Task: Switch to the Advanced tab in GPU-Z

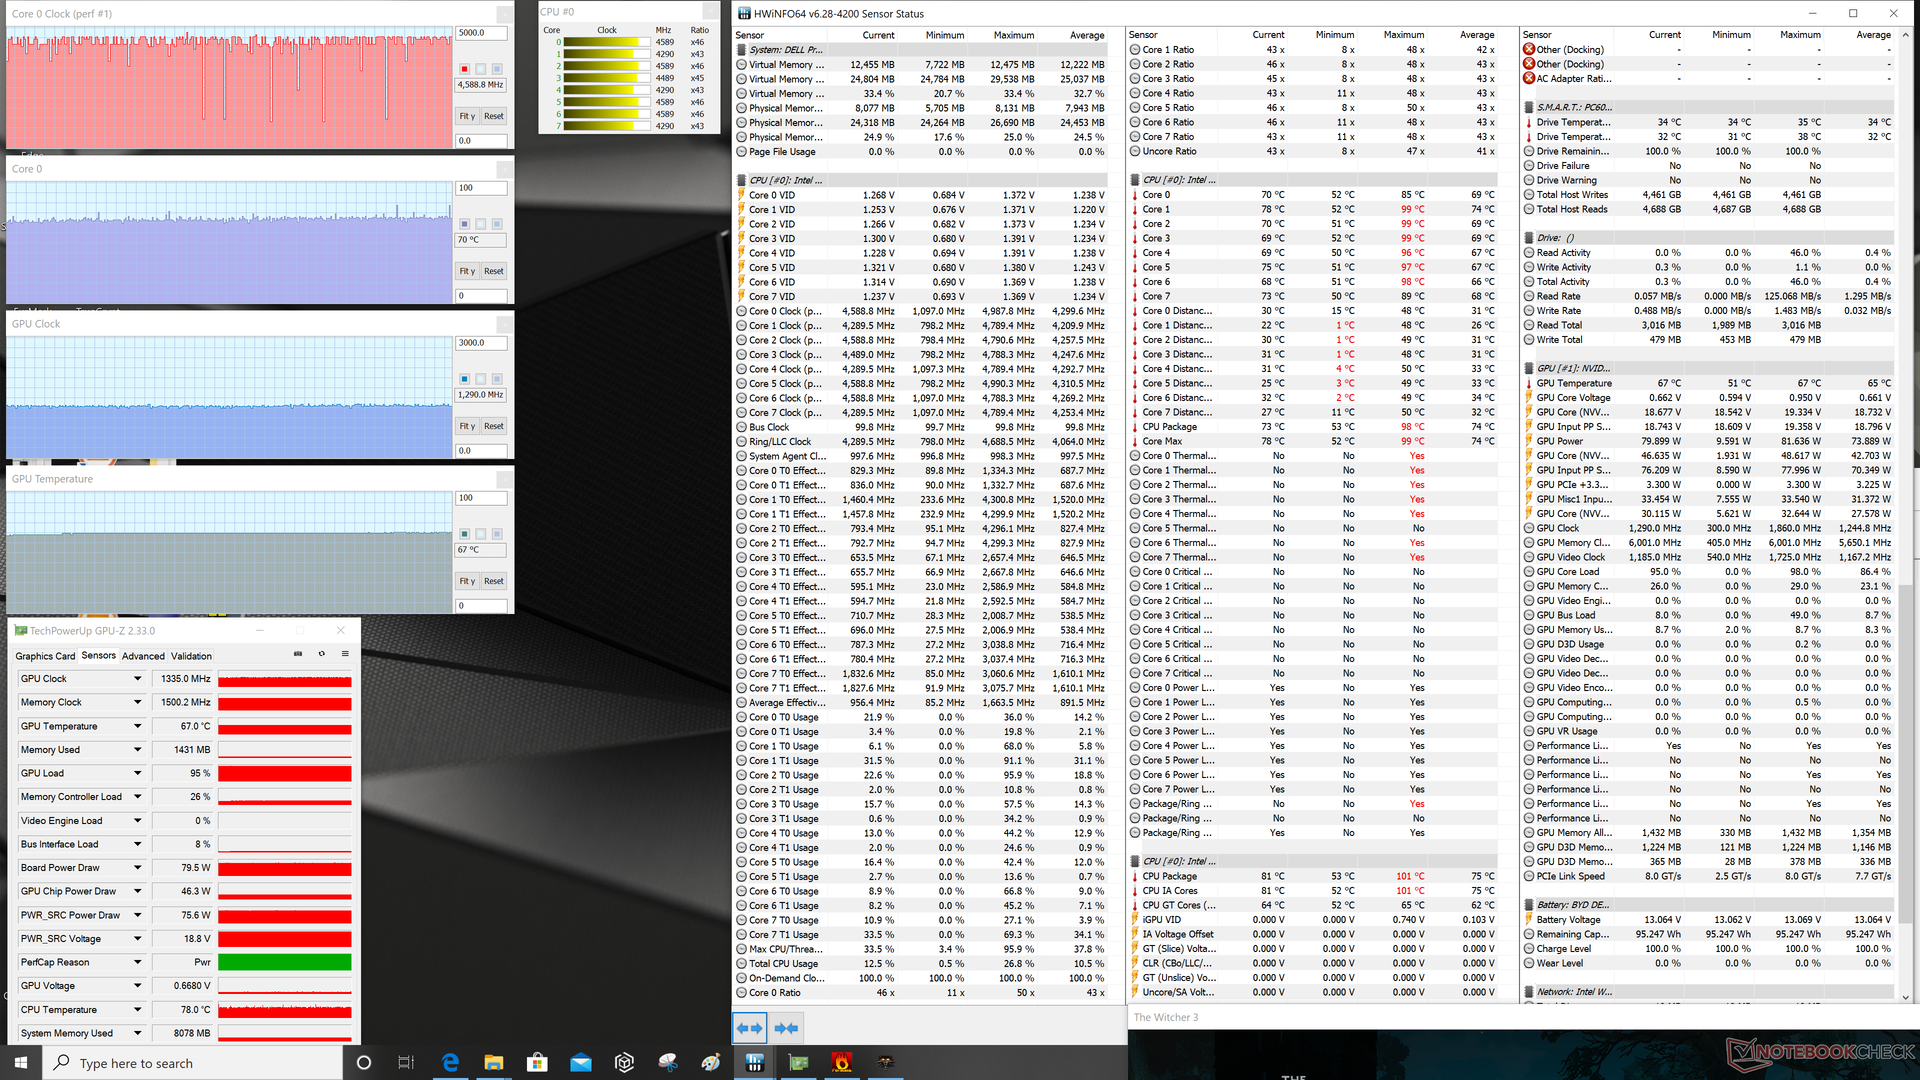Action: click(143, 656)
